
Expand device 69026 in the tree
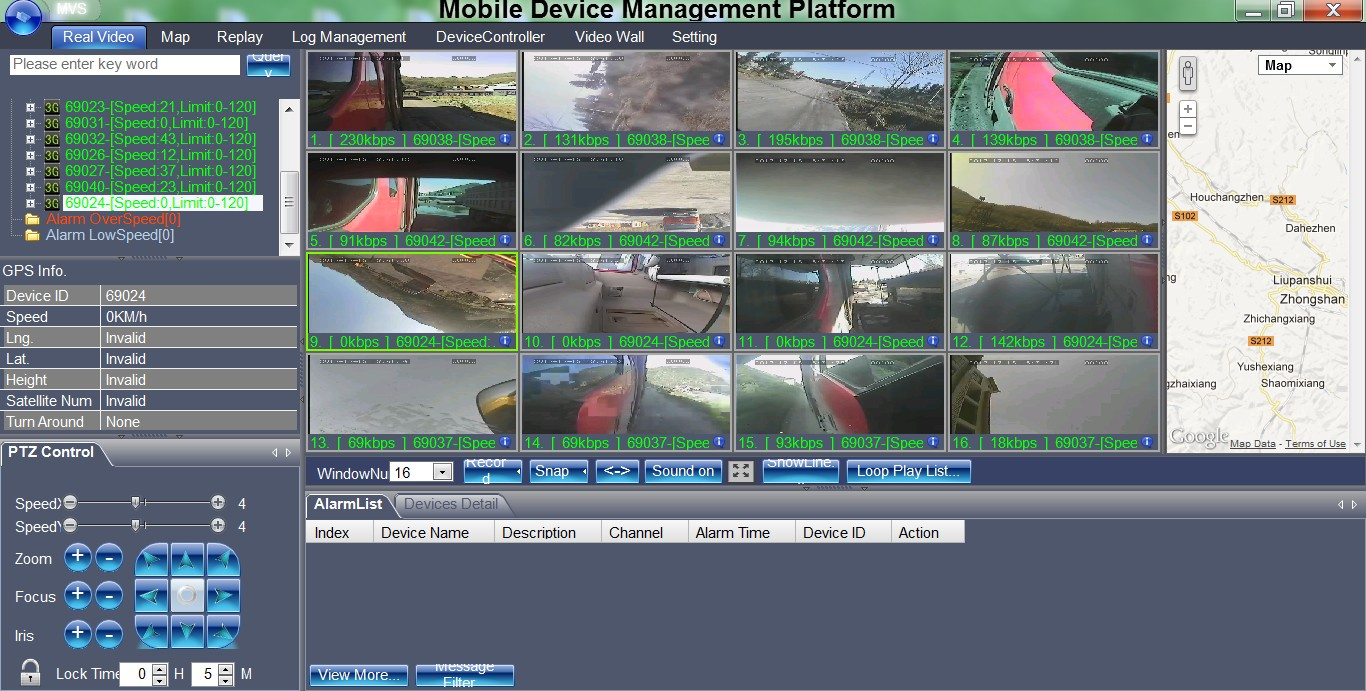30,155
